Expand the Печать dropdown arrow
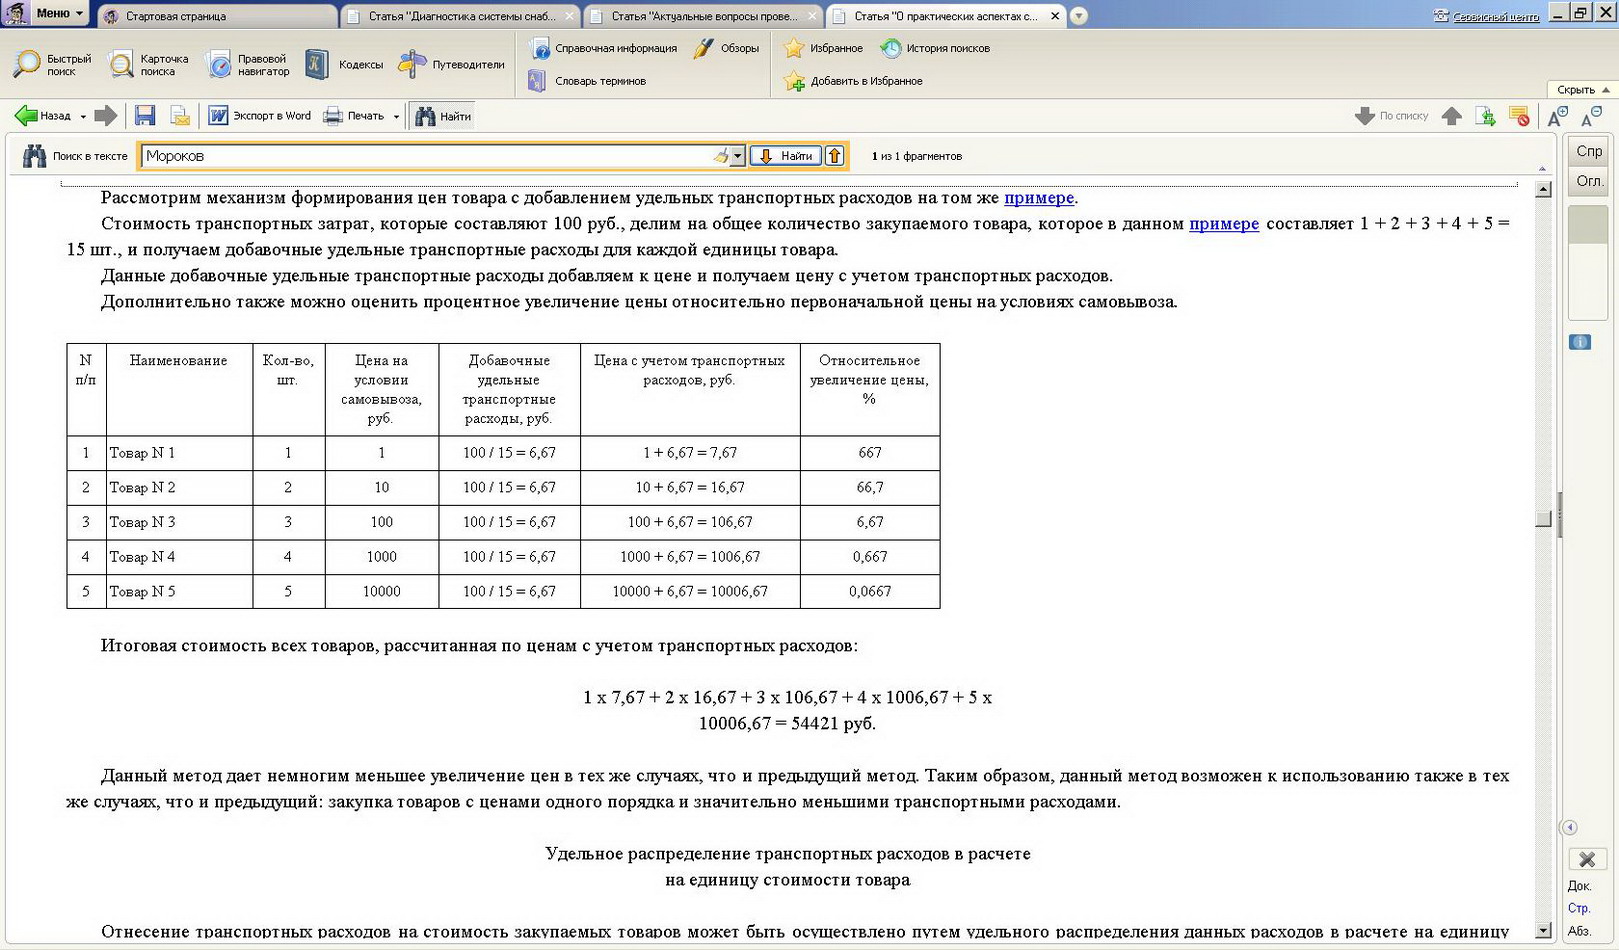 coord(396,117)
